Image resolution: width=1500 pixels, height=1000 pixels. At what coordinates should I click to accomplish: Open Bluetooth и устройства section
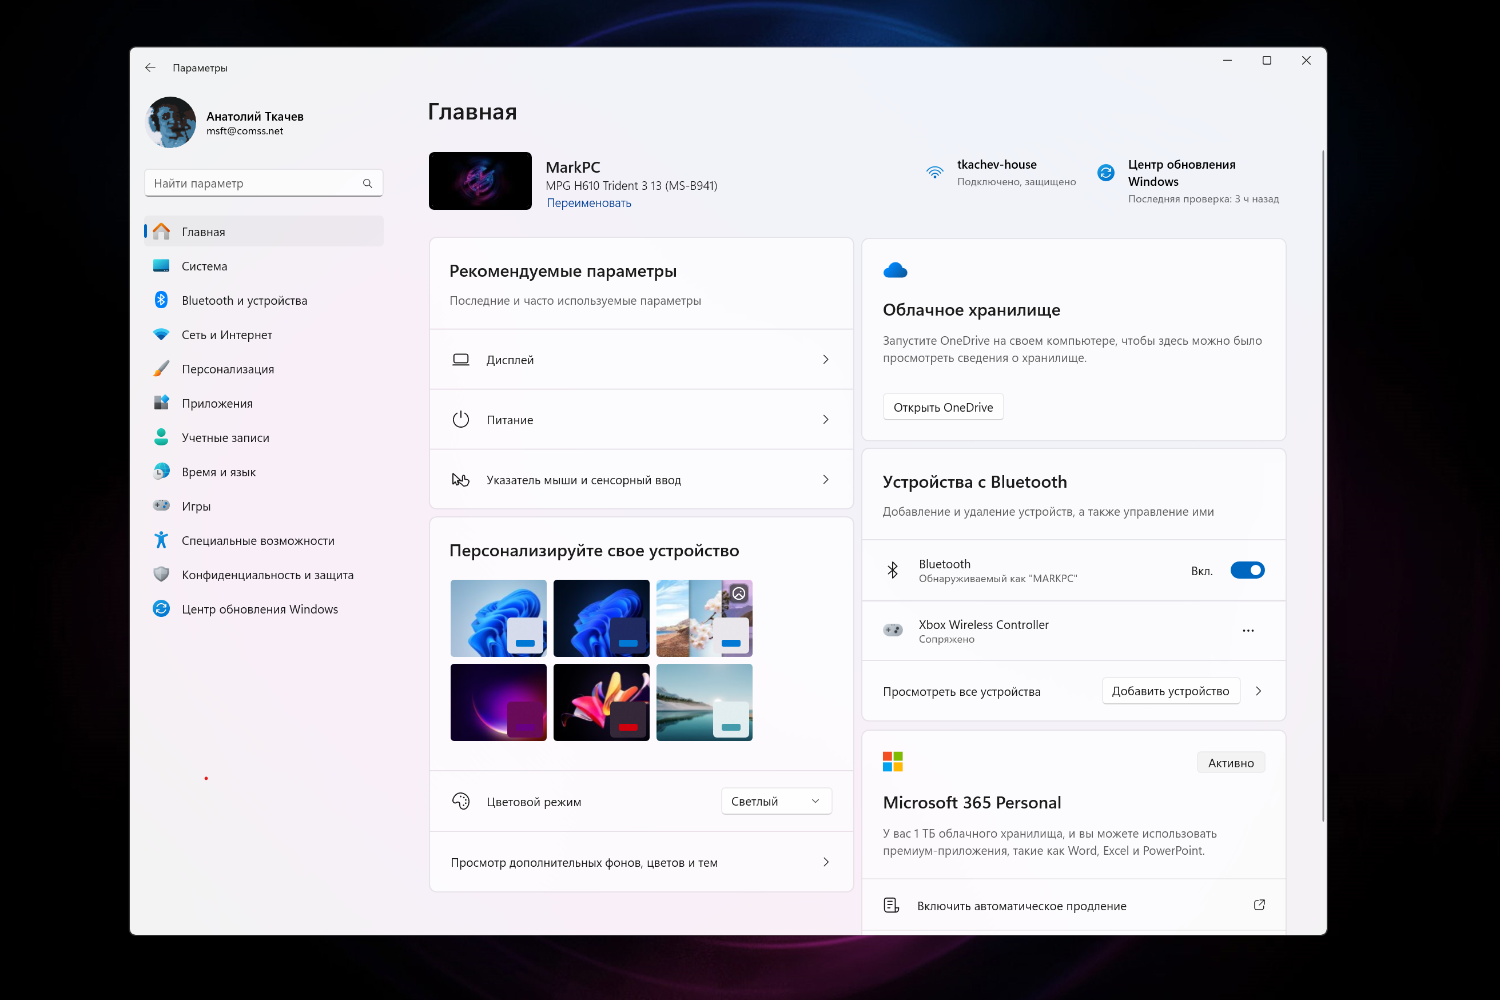(264, 300)
